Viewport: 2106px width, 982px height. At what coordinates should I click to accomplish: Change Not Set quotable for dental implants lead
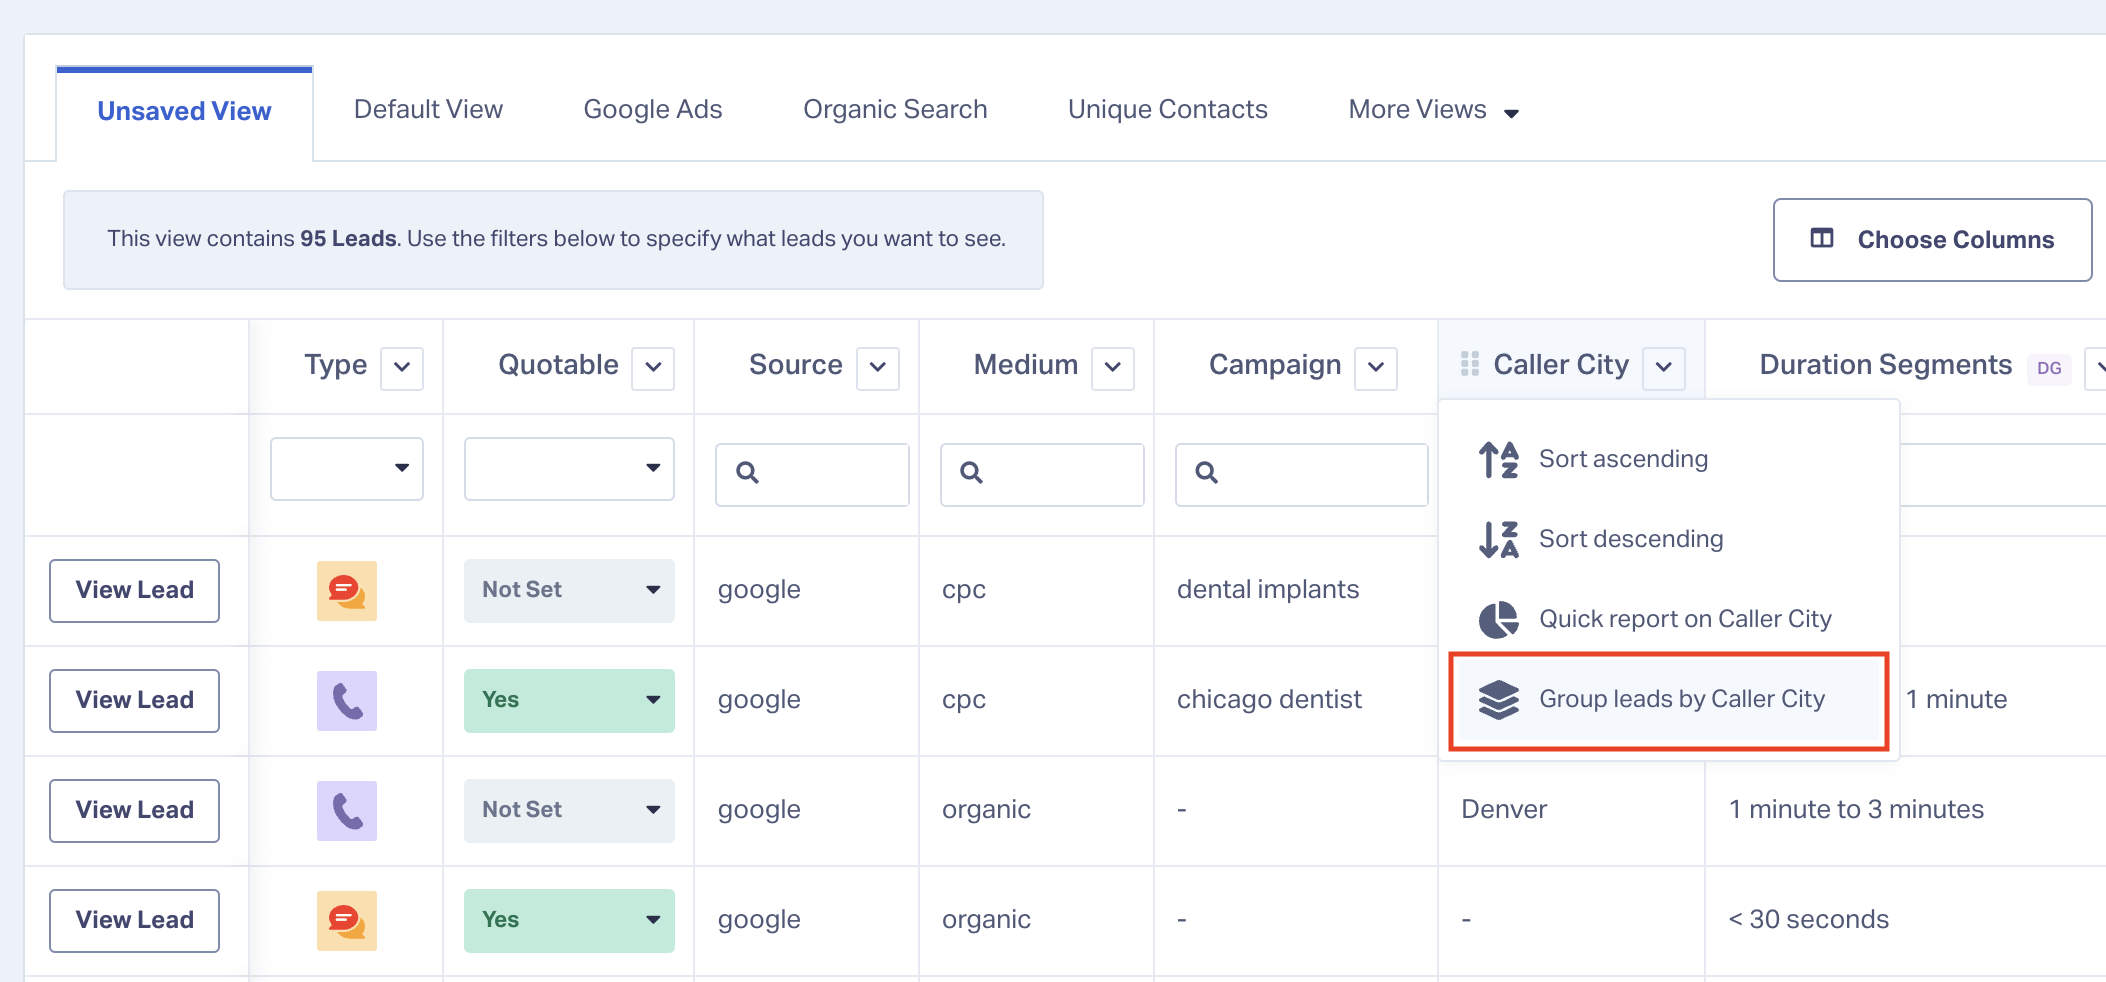point(569,590)
